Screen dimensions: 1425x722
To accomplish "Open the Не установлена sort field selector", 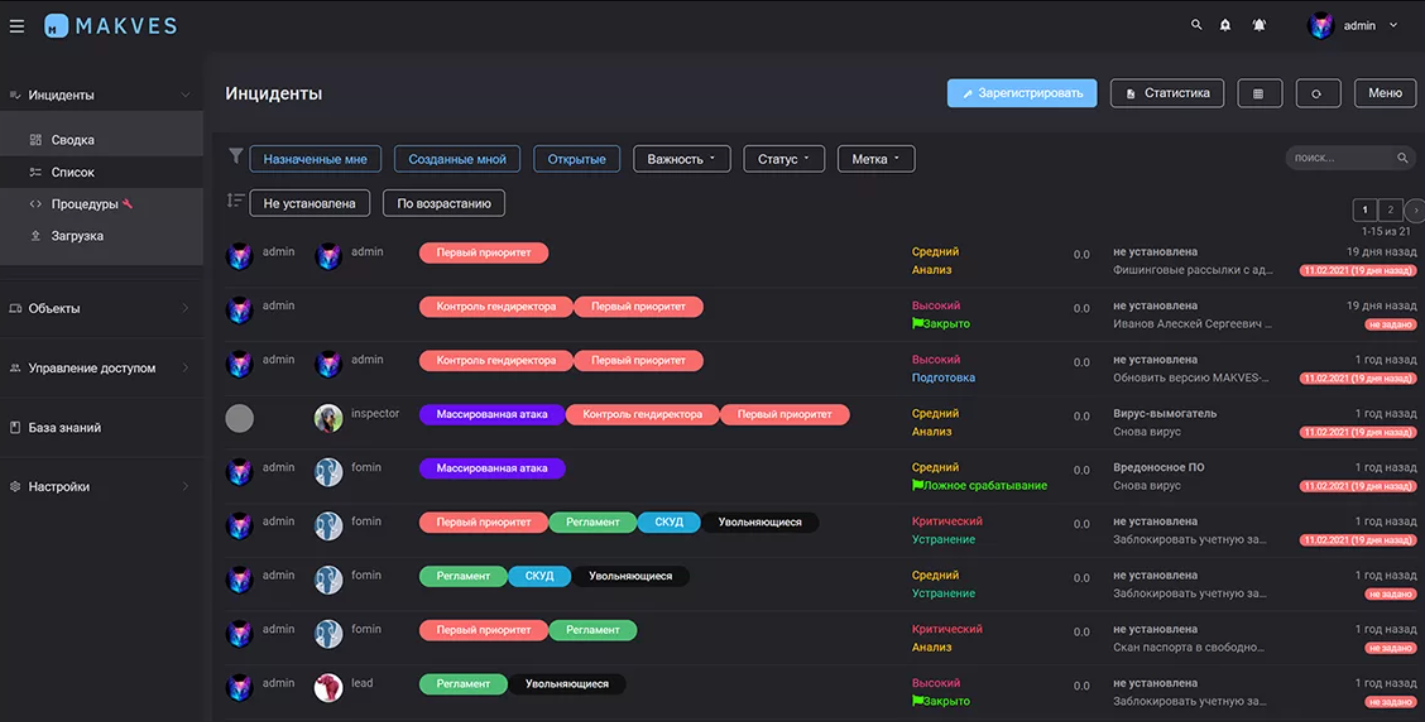I will click(x=310, y=203).
